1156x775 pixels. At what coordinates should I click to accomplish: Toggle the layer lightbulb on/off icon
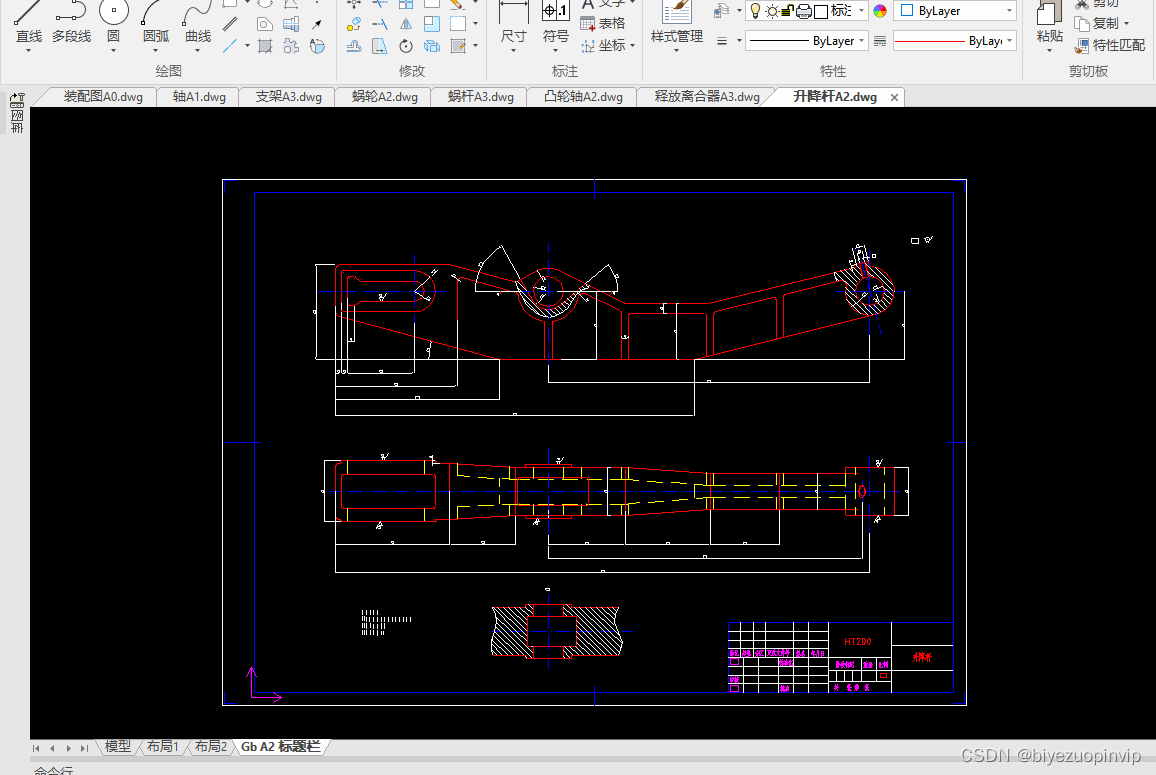(755, 10)
